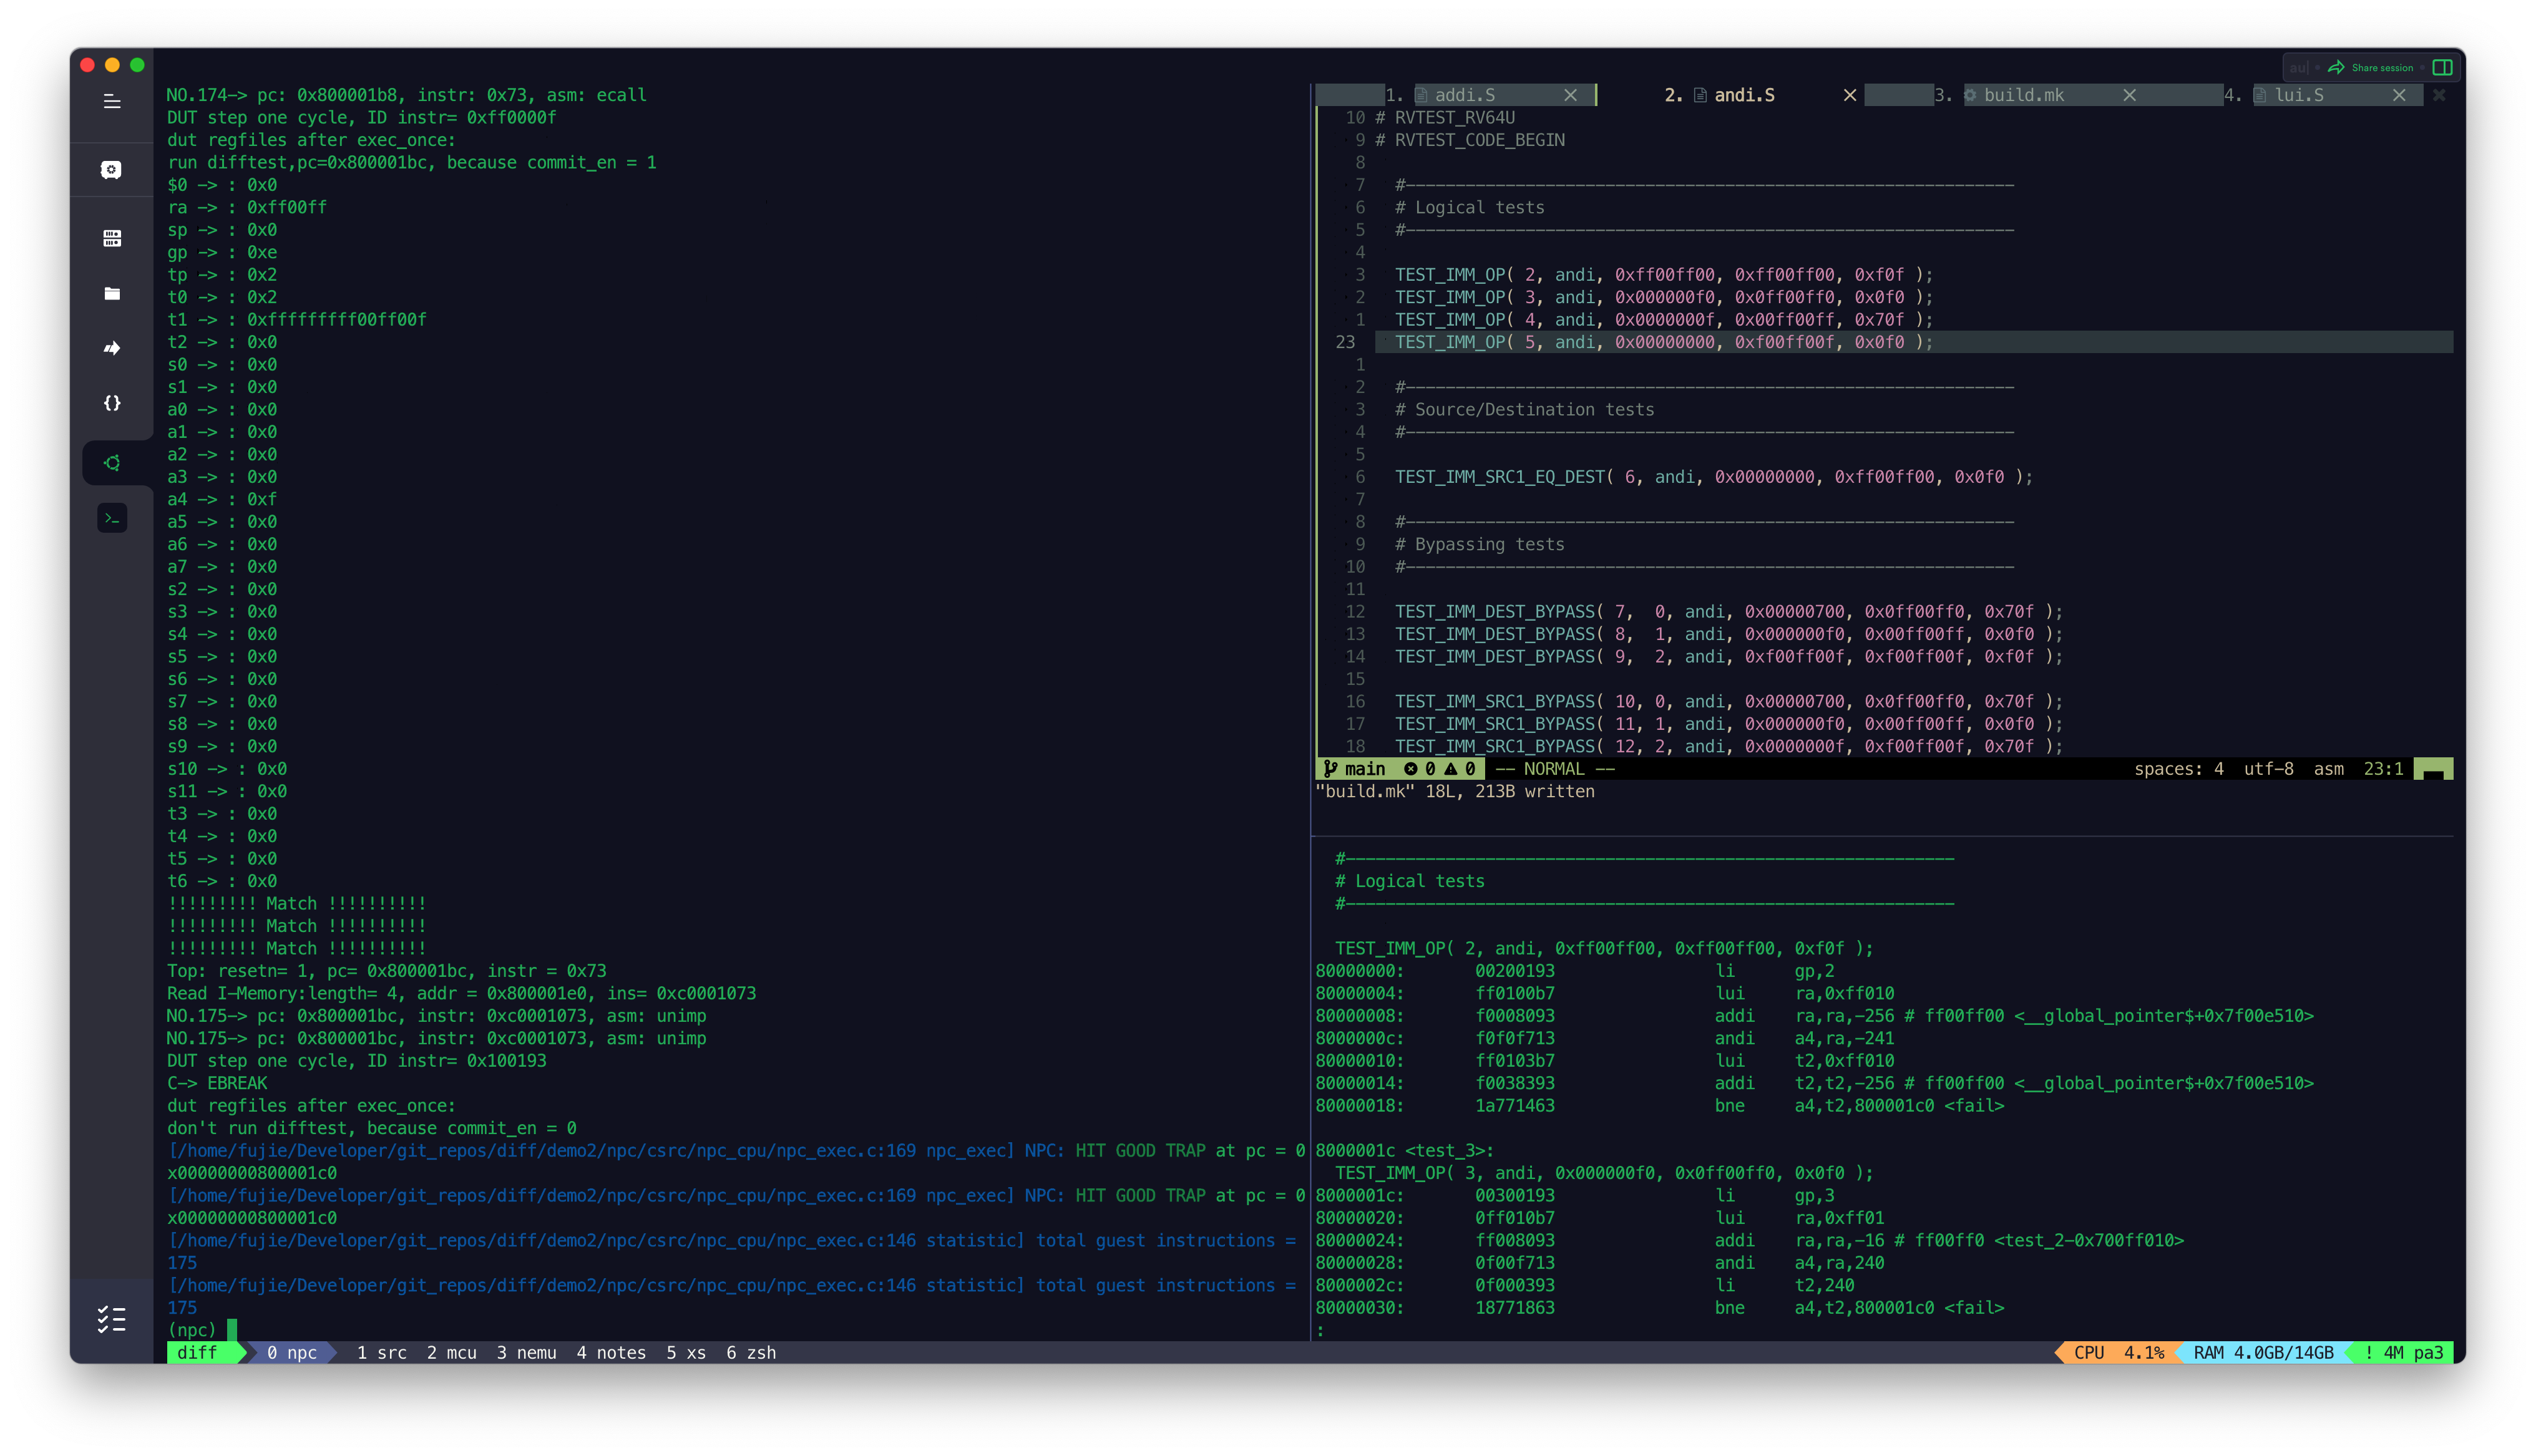The height and width of the screenshot is (1456, 2536).
Task: Click the Share session label
Action: coord(2382,68)
